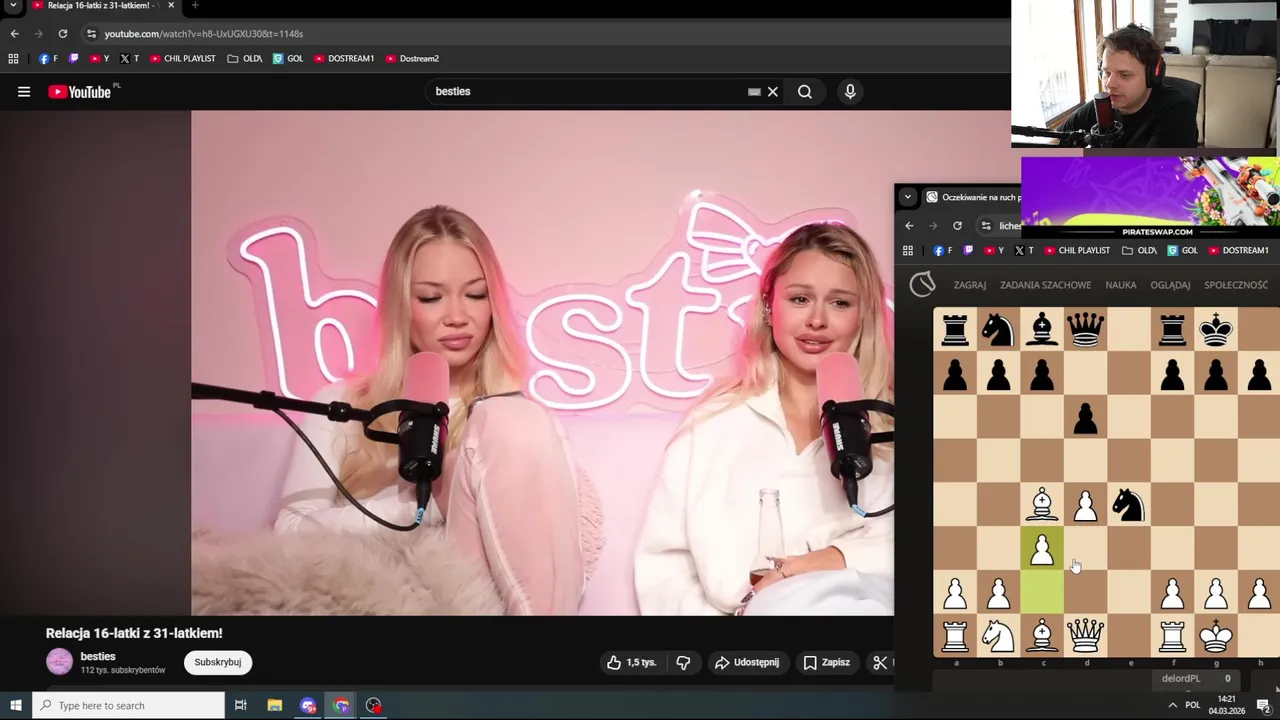Click the delordPL player name
Screen dimensions: 1280x720
(1181, 679)
